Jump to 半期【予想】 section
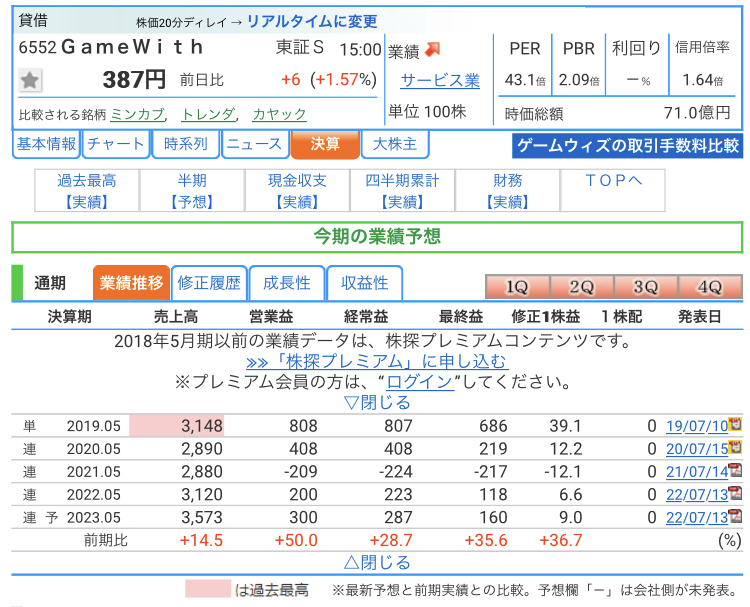 pyautogui.click(x=192, y=190)
